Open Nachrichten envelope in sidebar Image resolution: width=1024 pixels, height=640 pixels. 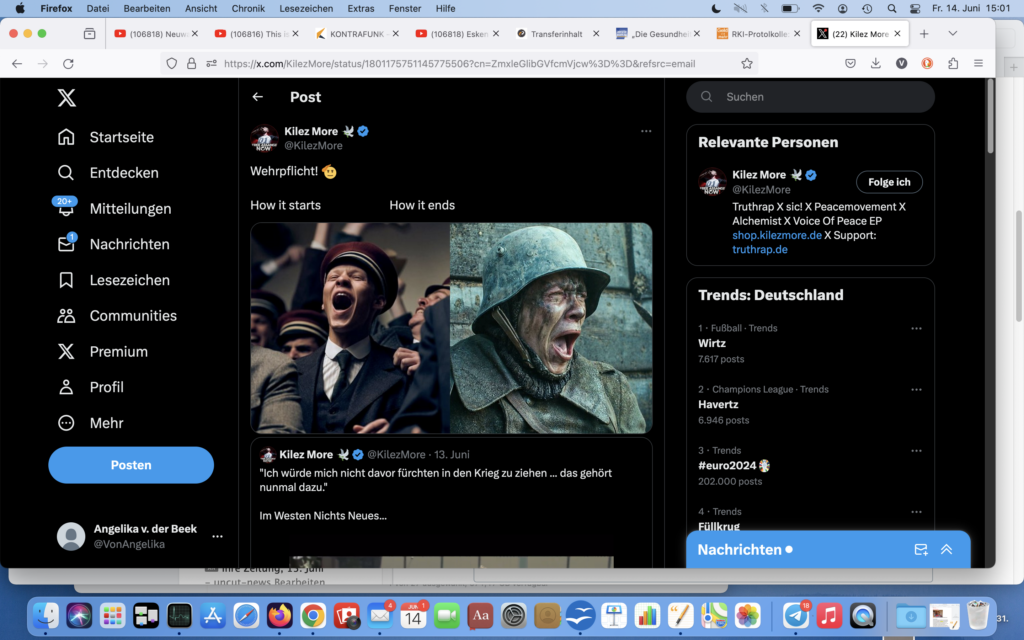66,244
